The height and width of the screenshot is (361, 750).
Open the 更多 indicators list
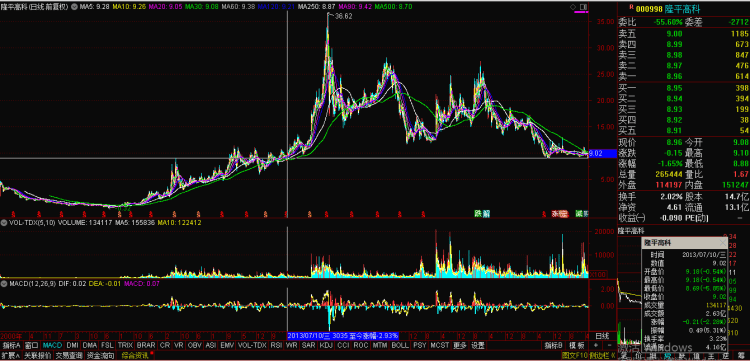(x=460, y=345)
